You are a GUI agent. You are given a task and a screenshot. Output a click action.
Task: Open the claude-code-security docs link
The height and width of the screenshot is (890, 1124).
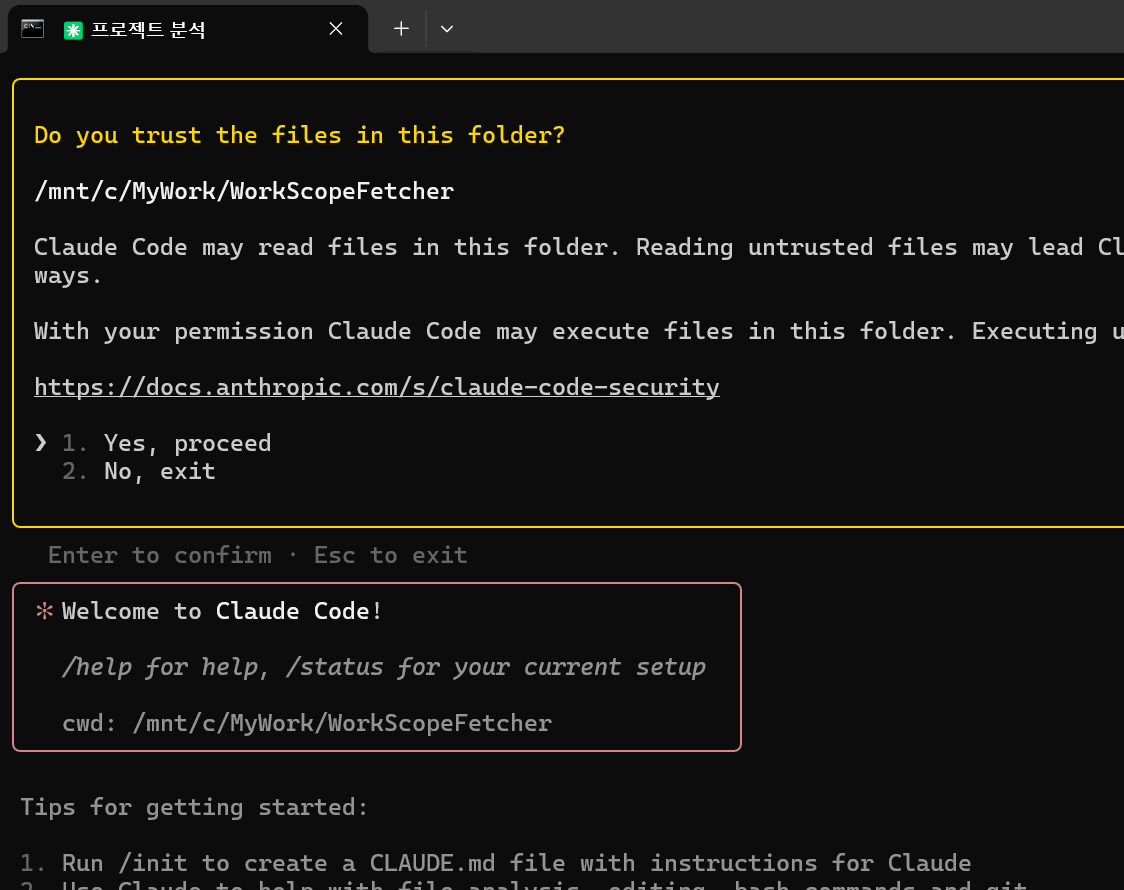(376, 387)
